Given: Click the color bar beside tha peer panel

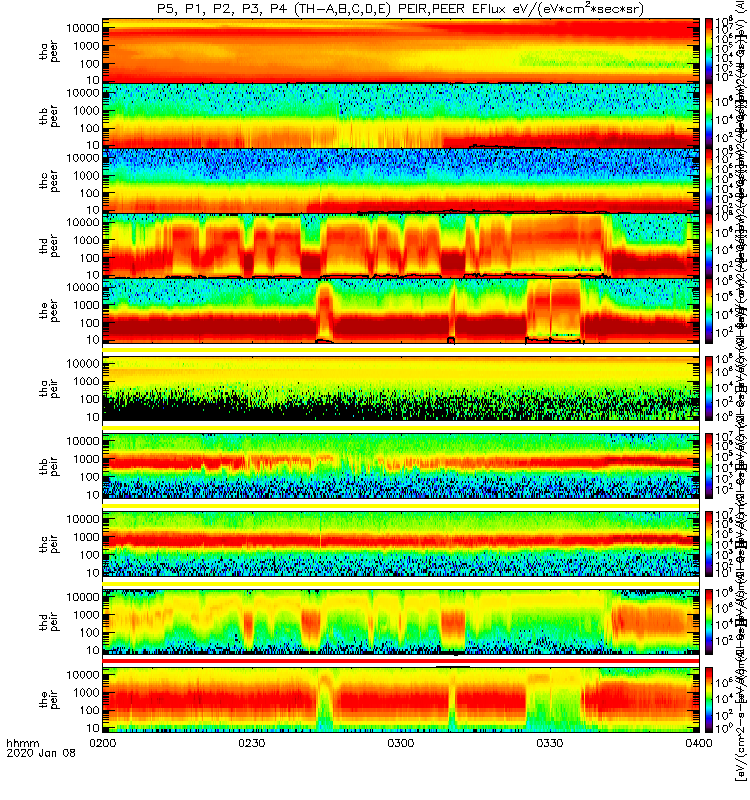Looking at the screenshot, I should (x=709, y=51).
